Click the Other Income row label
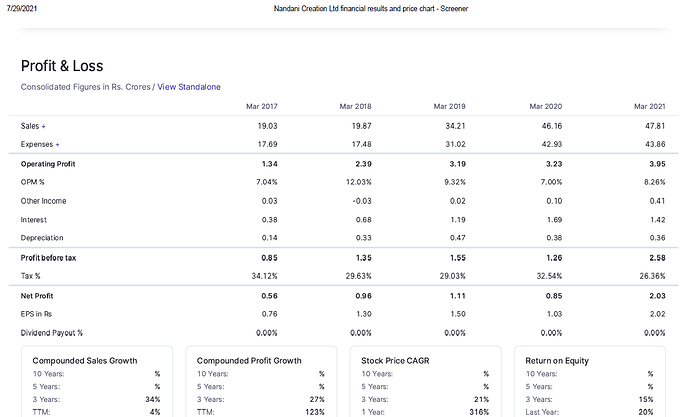The height and width of the screenshot is (417, 690). click(x=43, y=201)
